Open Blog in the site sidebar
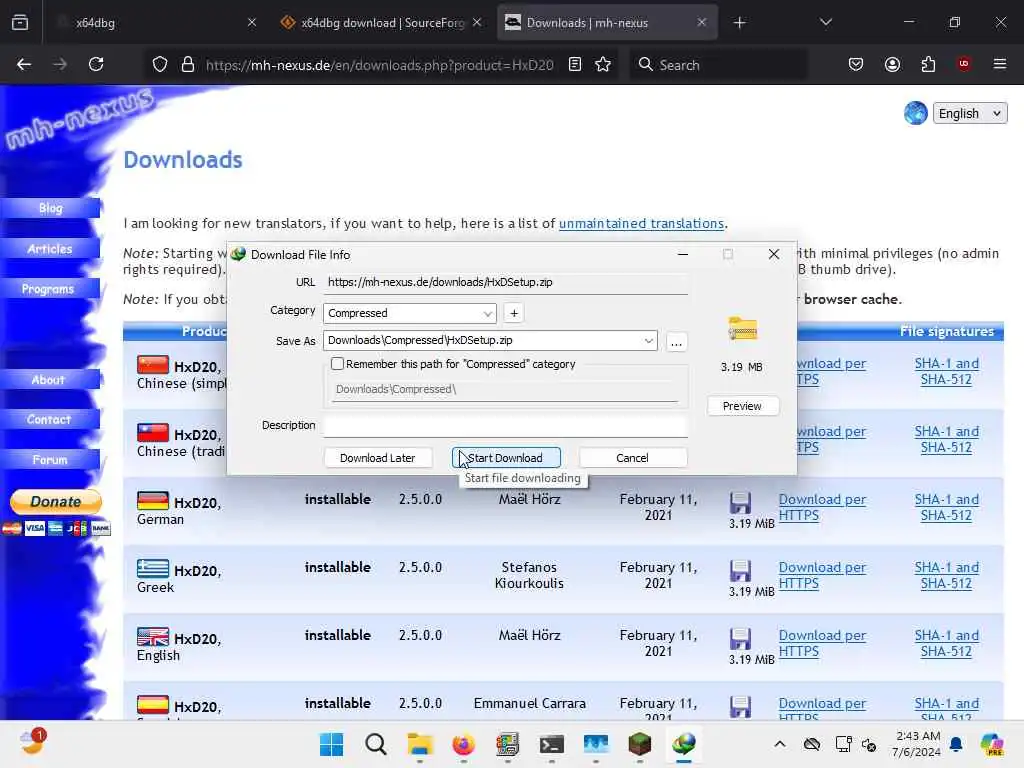 (50, 208)
